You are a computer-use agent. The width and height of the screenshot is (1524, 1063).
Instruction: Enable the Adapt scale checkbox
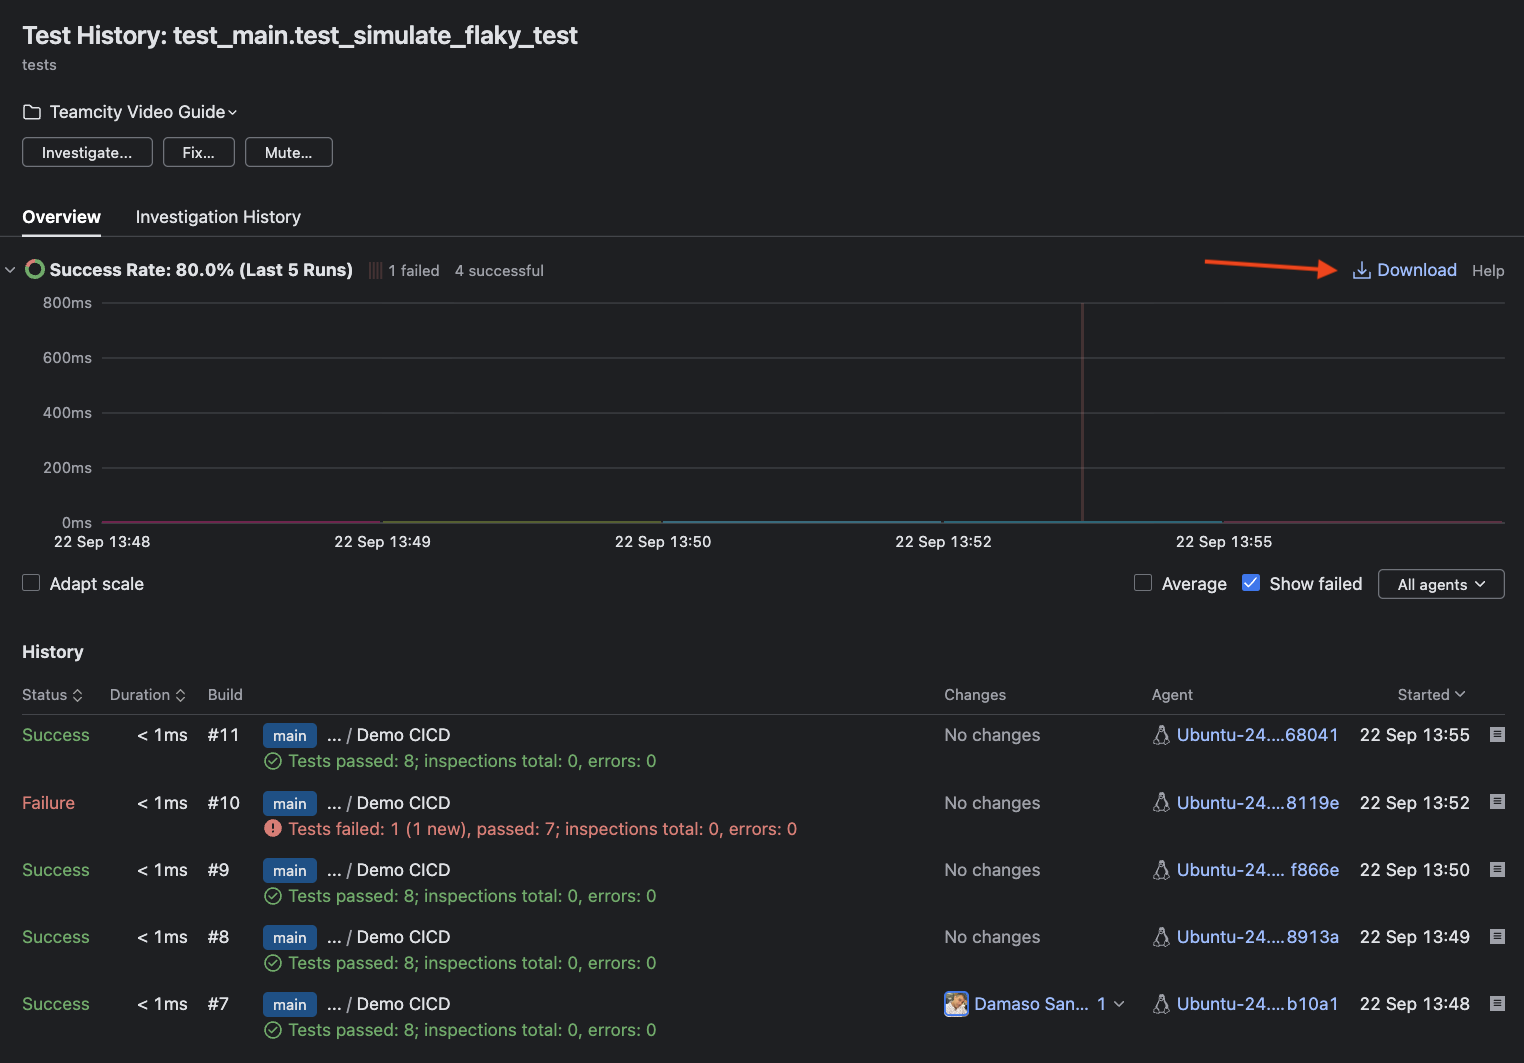pos(31,583)
